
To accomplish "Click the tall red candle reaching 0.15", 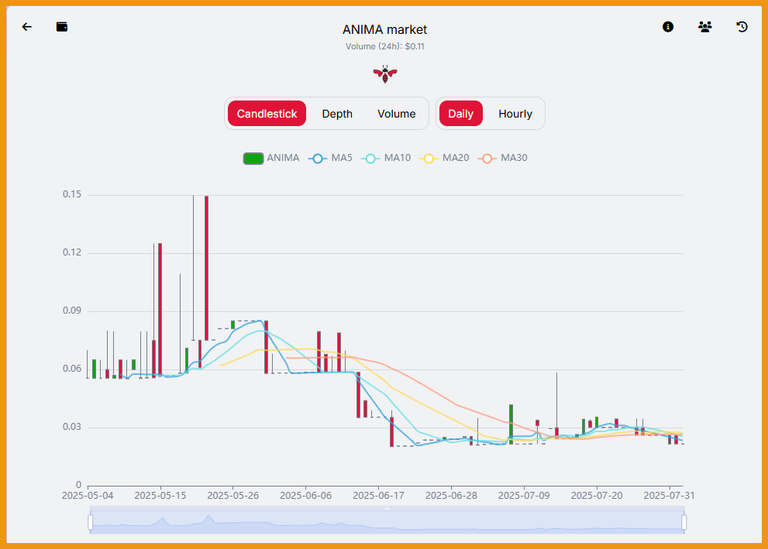I will (x=207, y=268).
